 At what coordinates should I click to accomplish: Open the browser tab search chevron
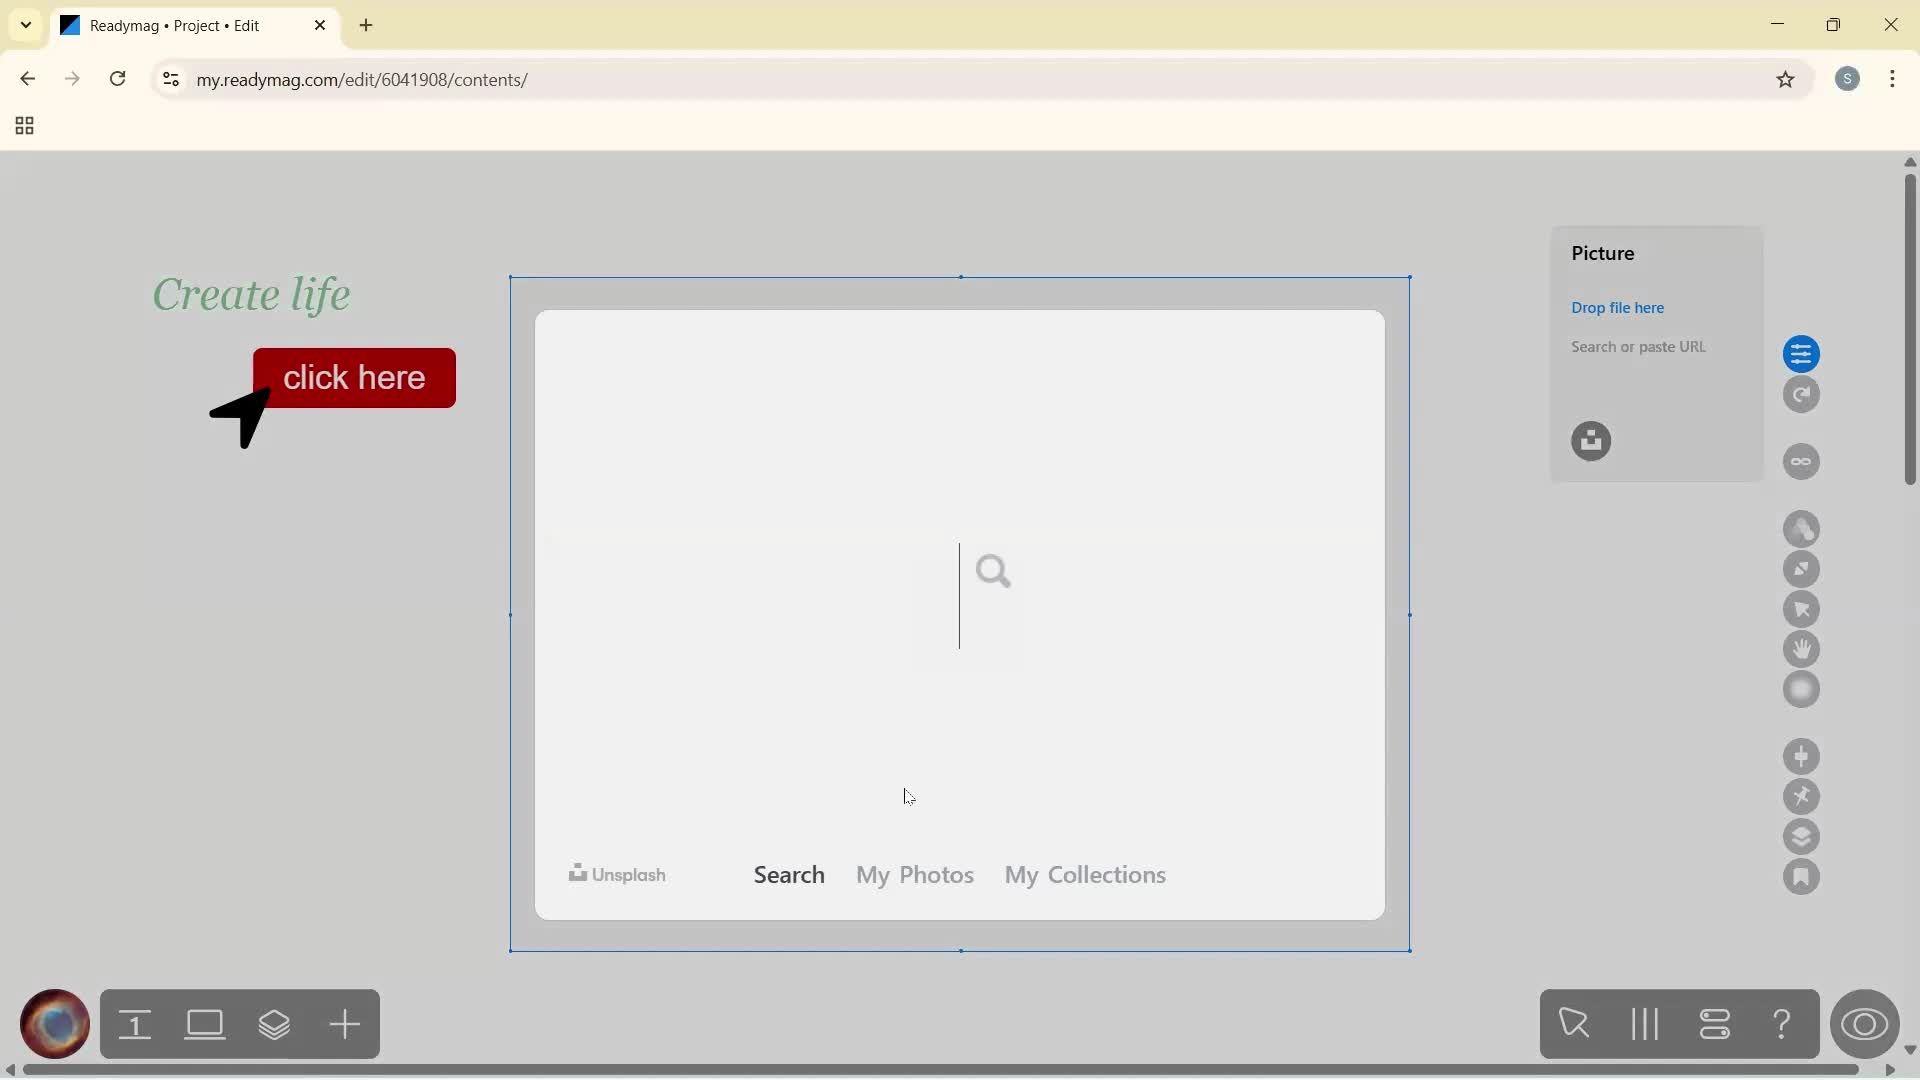point(25,25)
